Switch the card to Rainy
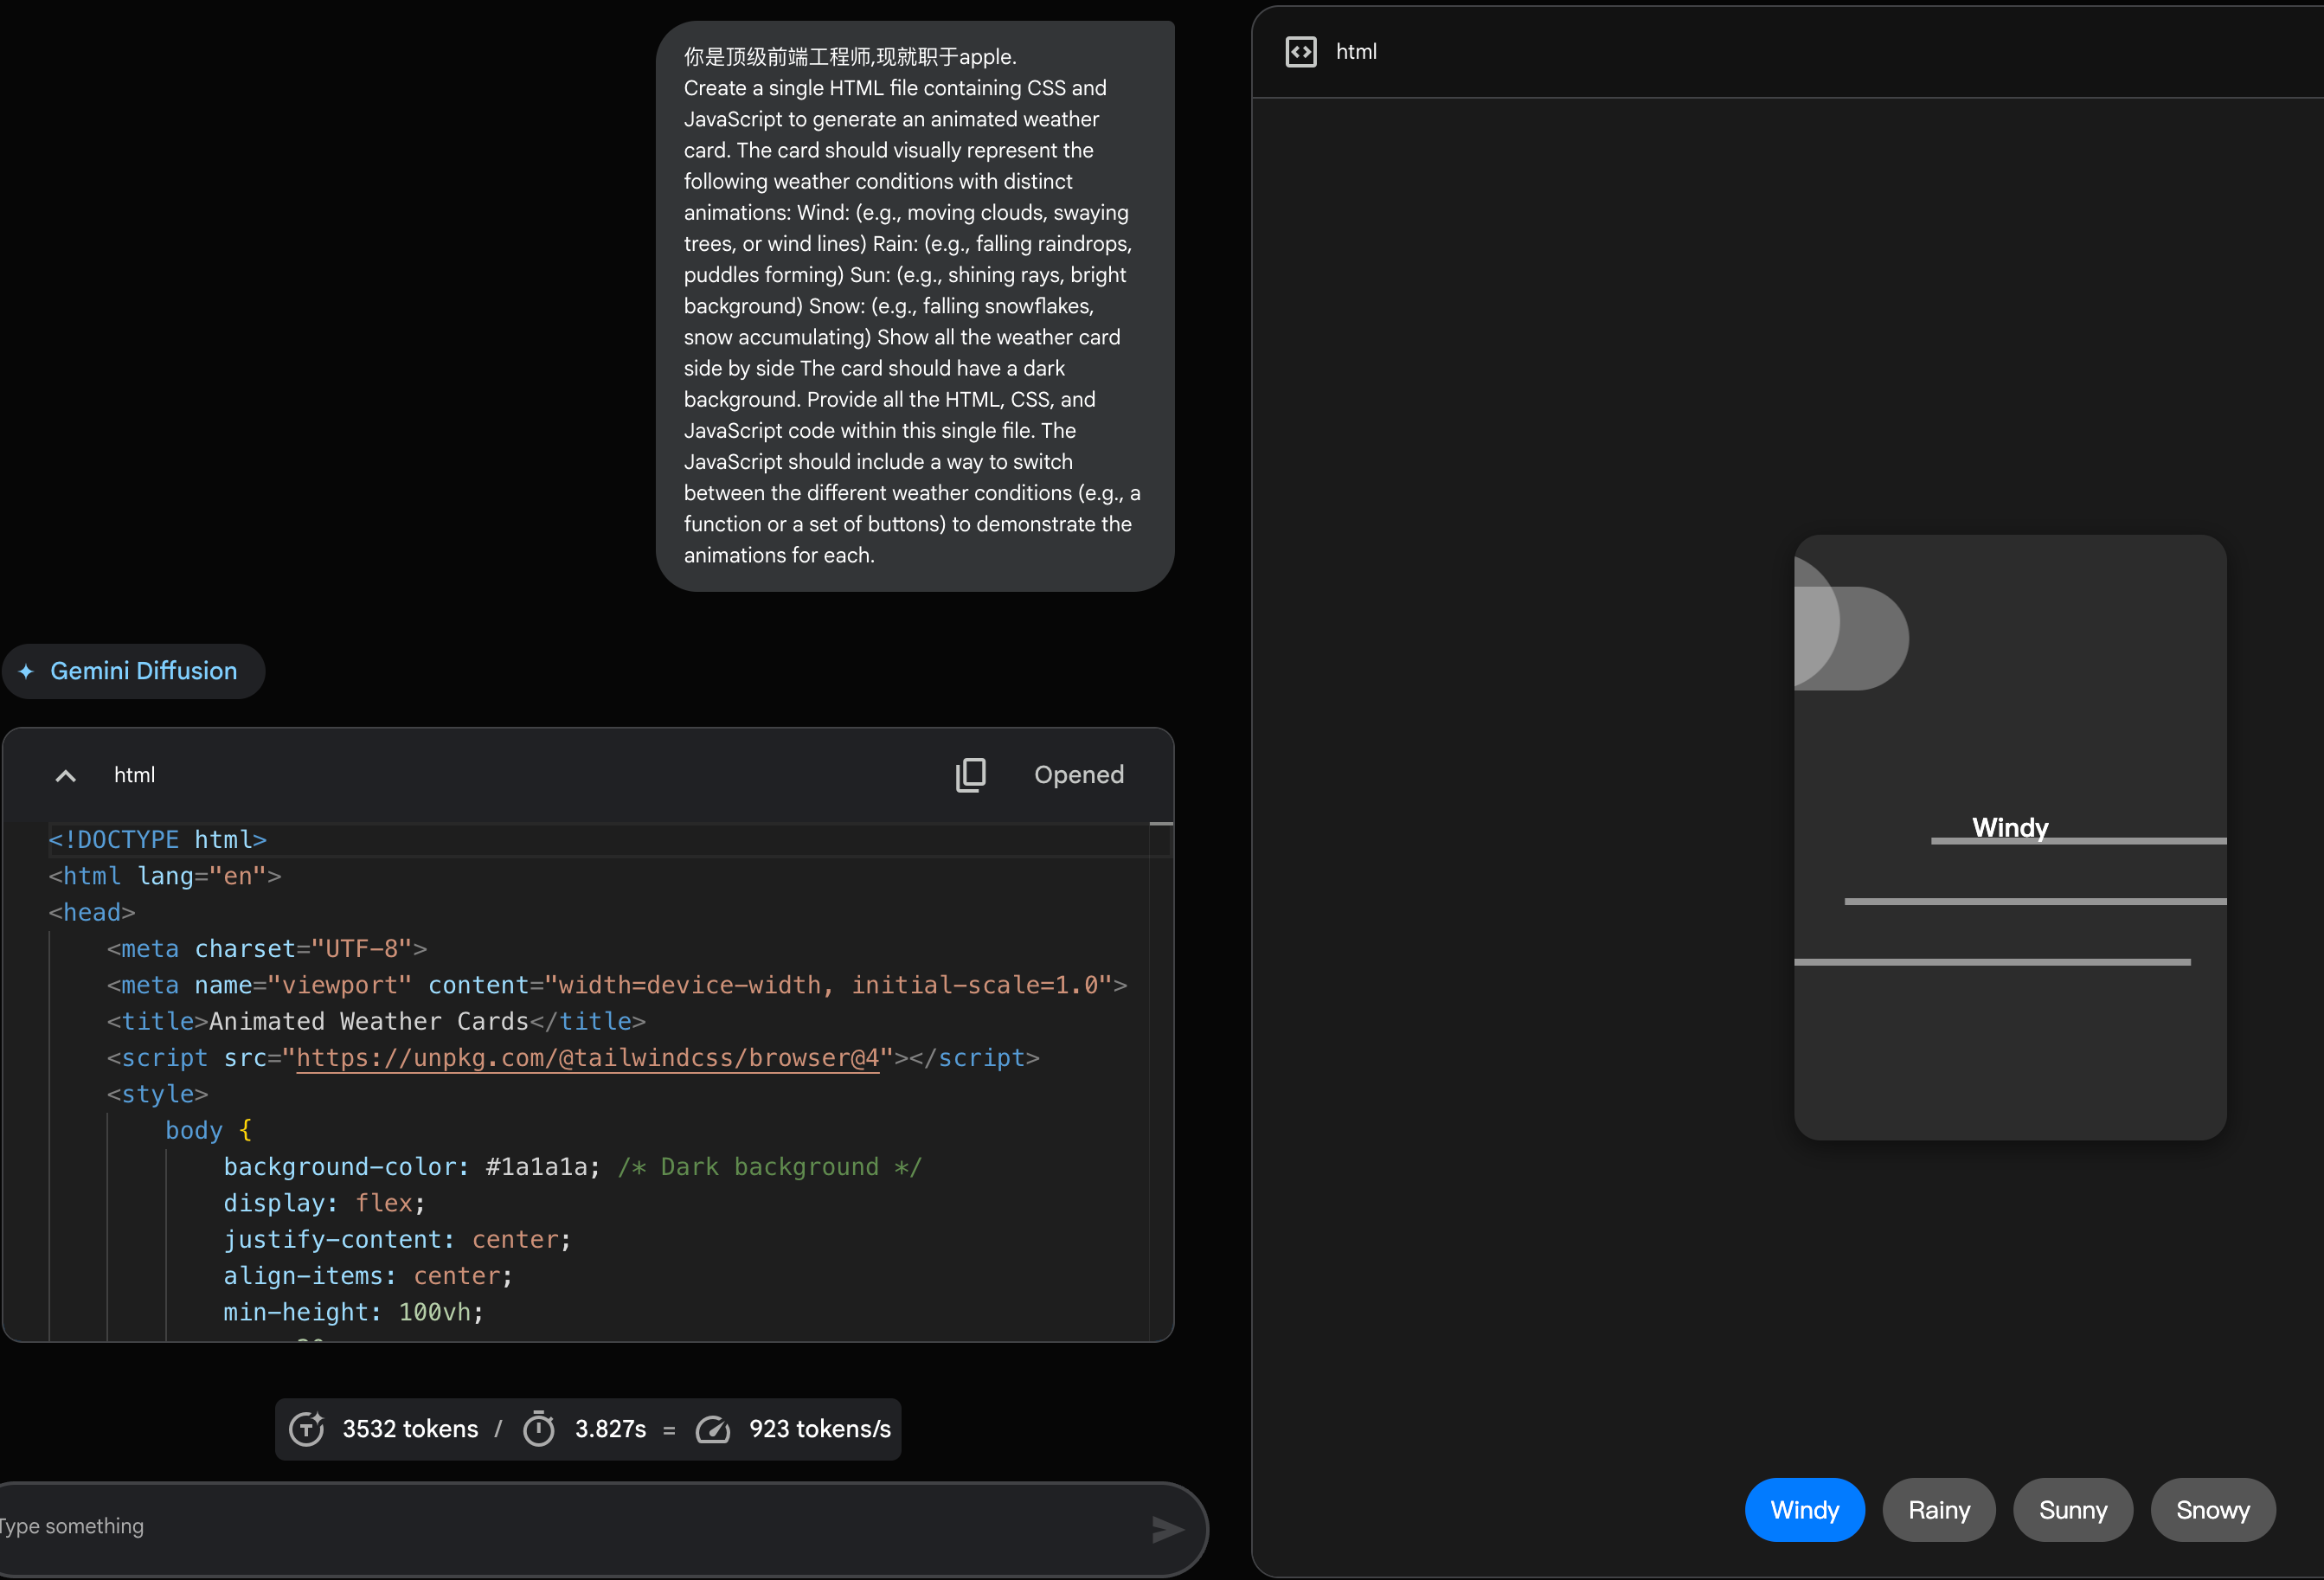2324x1580 pixels. coord(1939,1510)
